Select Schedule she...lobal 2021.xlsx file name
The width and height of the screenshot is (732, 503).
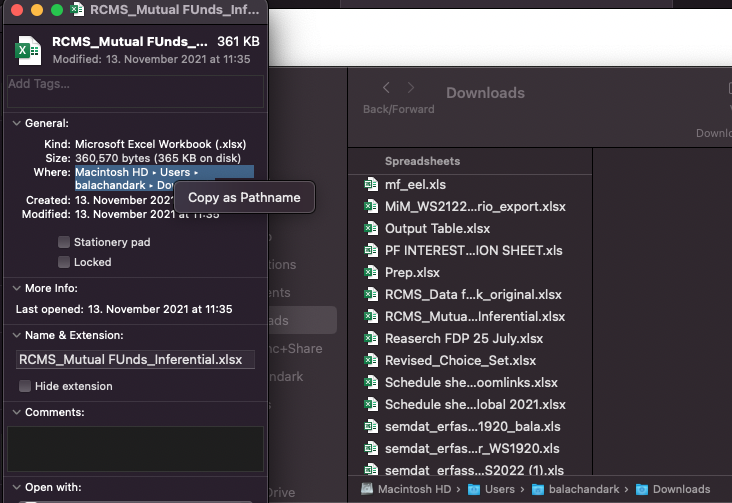475,404
